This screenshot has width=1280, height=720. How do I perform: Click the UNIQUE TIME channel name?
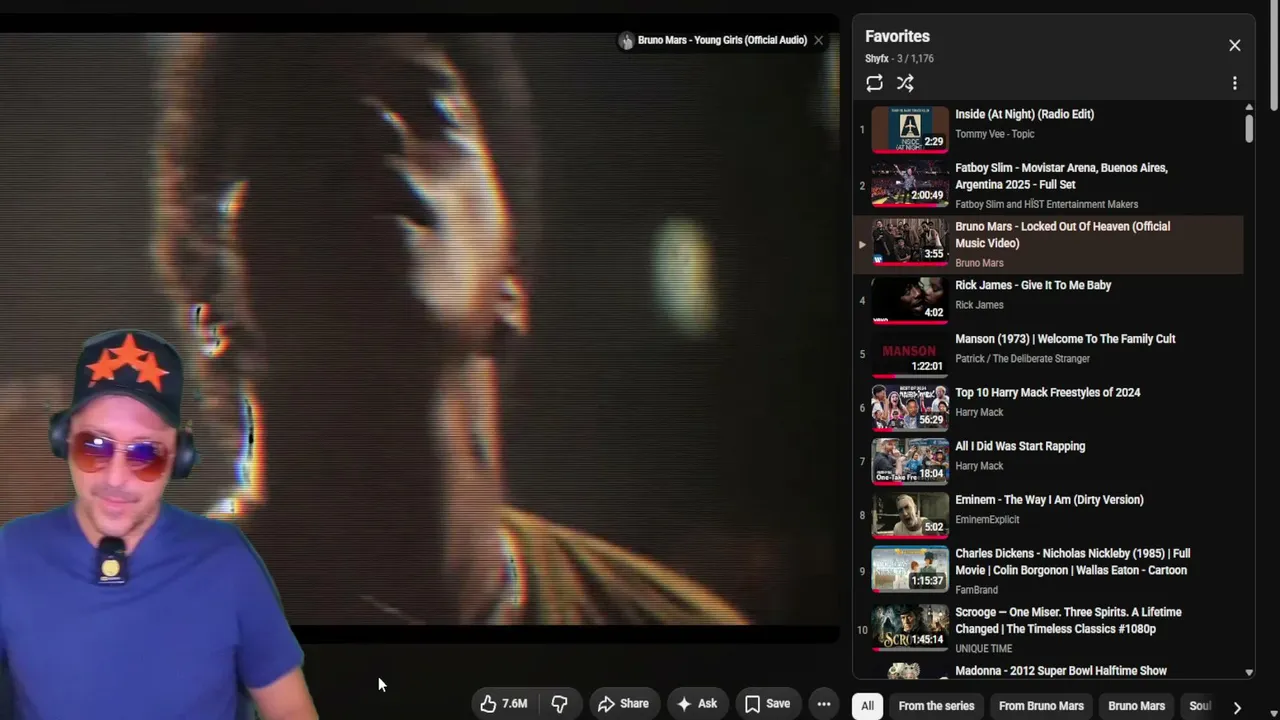(x=983, y=649)
